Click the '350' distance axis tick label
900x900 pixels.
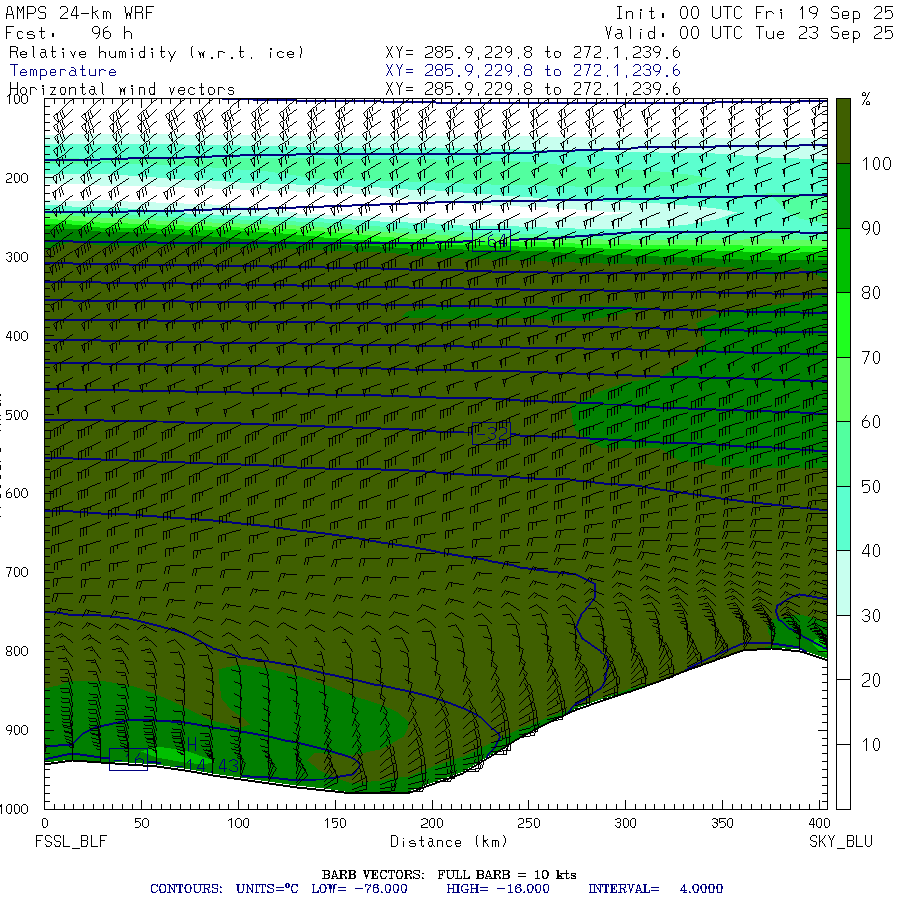click(x=721, y=823)
